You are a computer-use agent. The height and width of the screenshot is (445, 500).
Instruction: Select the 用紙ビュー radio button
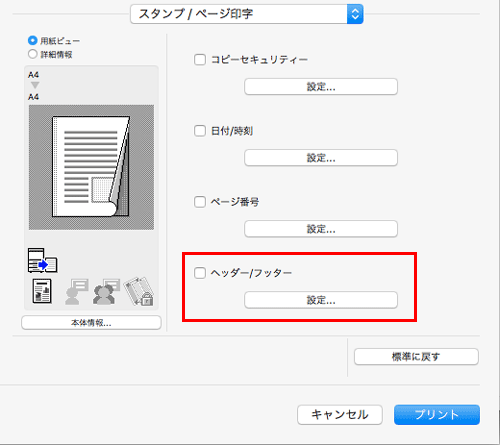(33, 41)
